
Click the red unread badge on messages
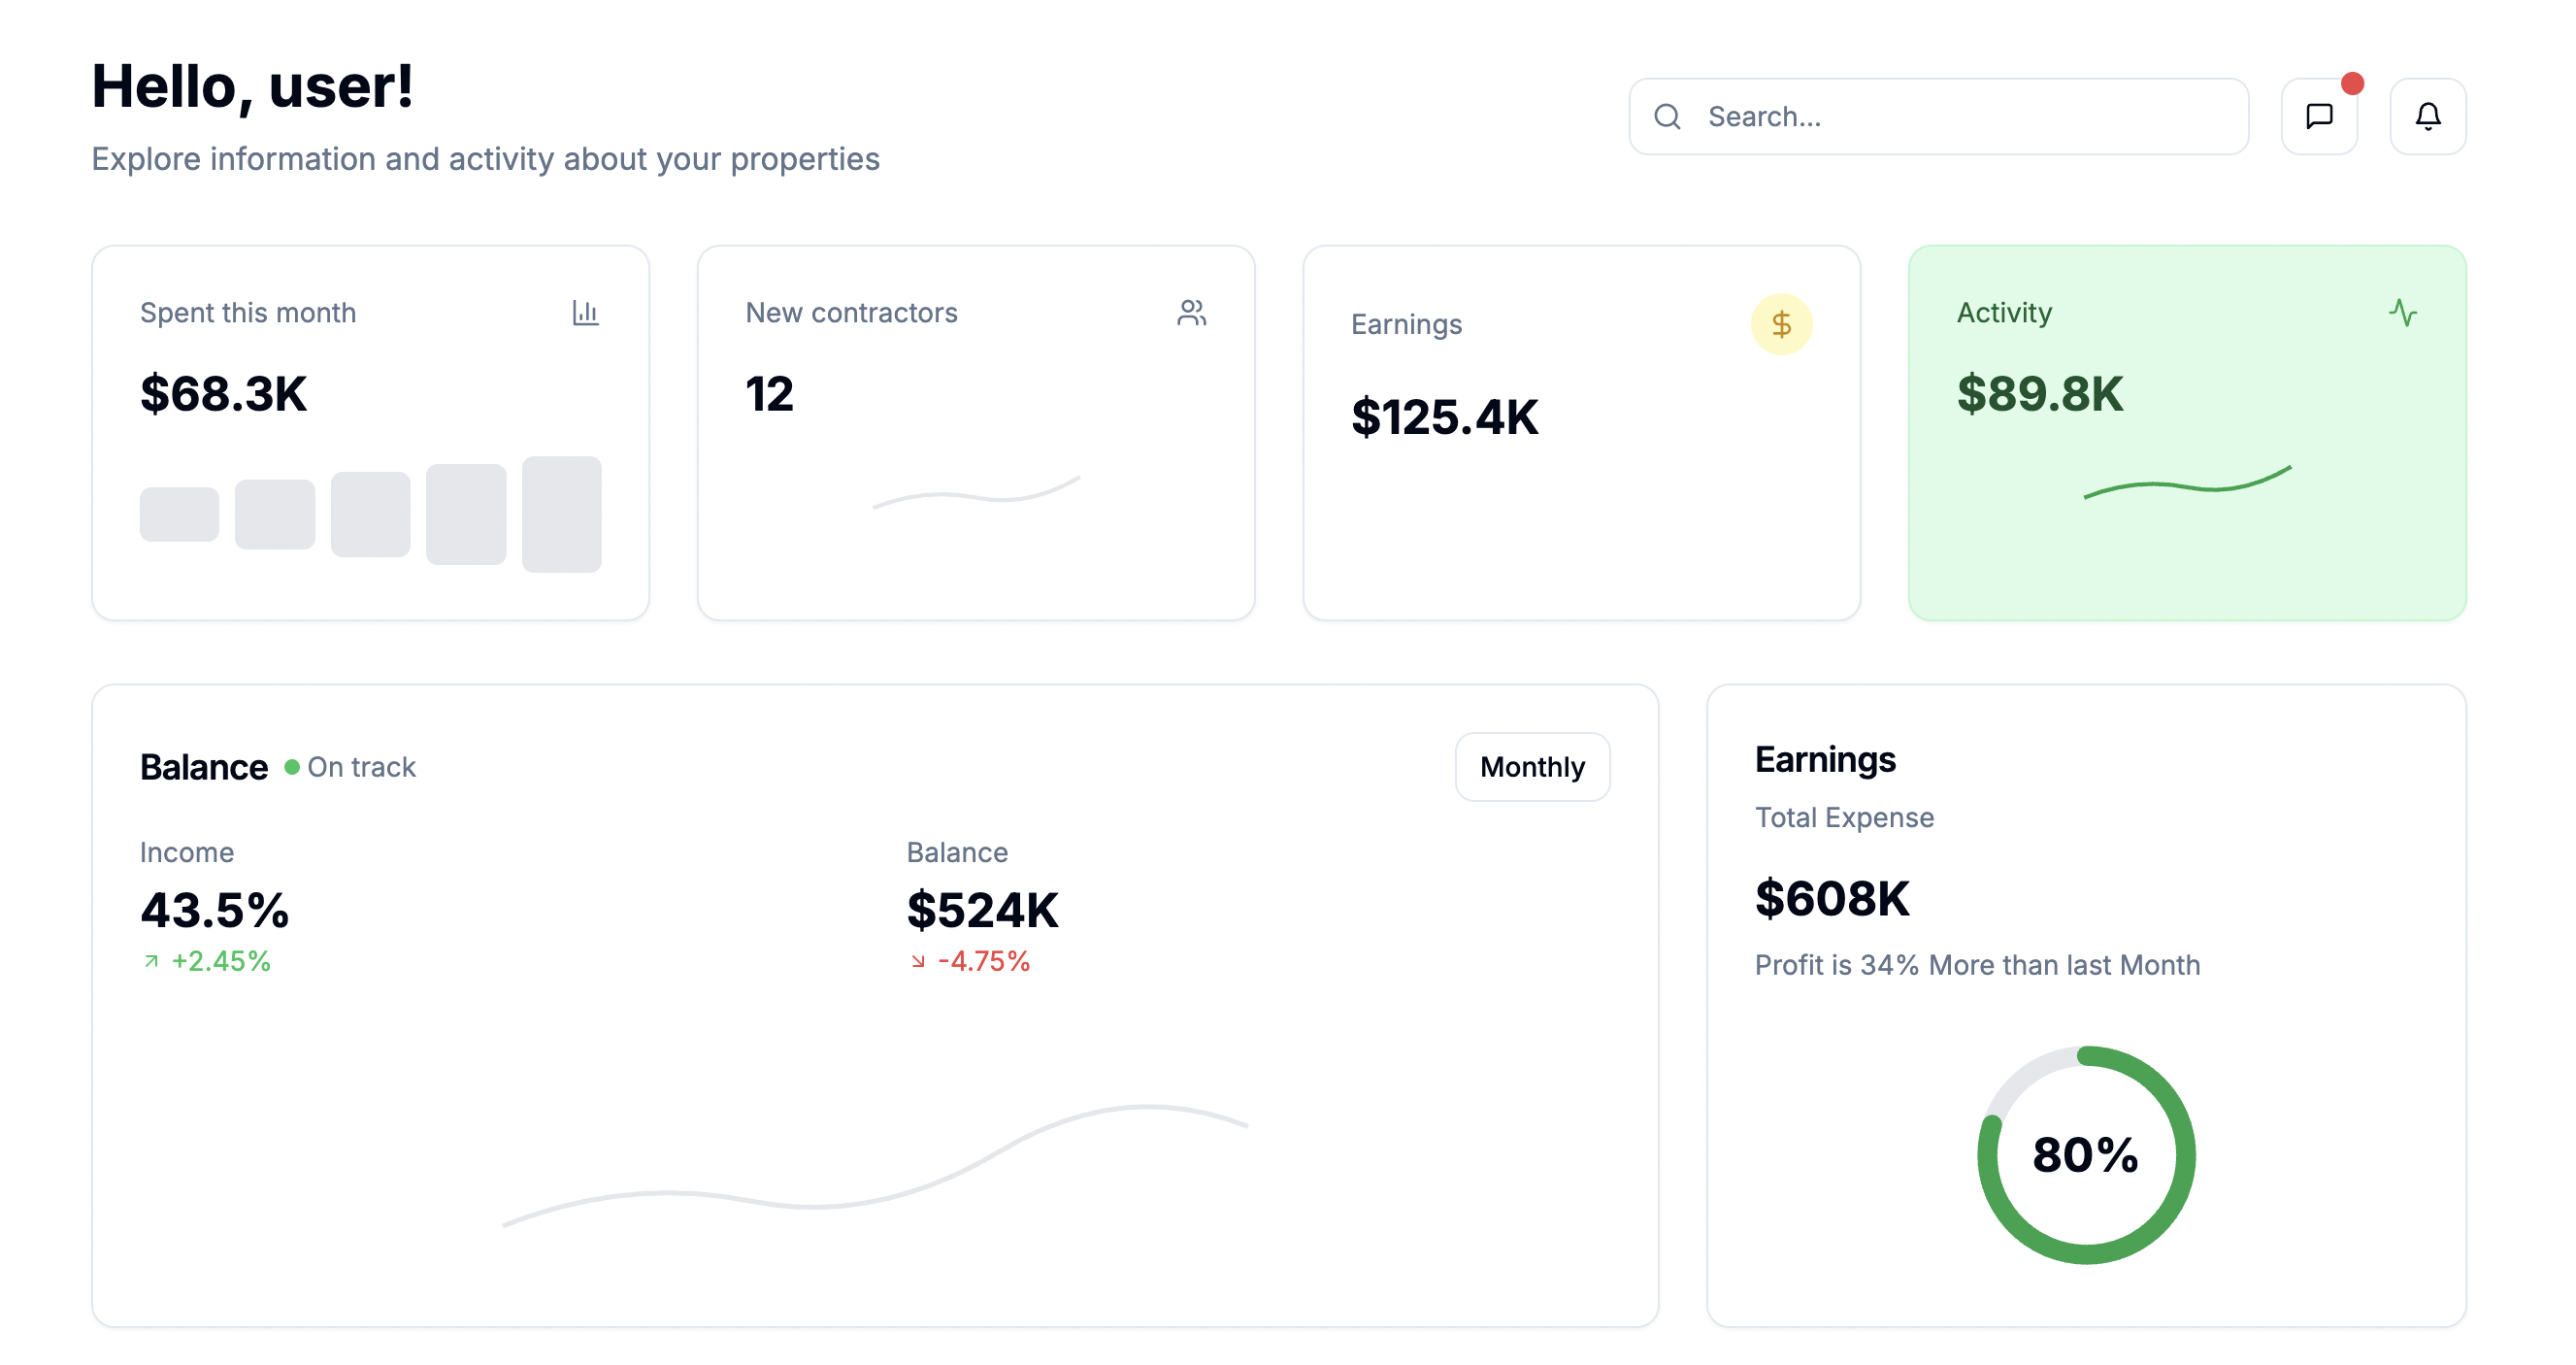[2352, 83]
